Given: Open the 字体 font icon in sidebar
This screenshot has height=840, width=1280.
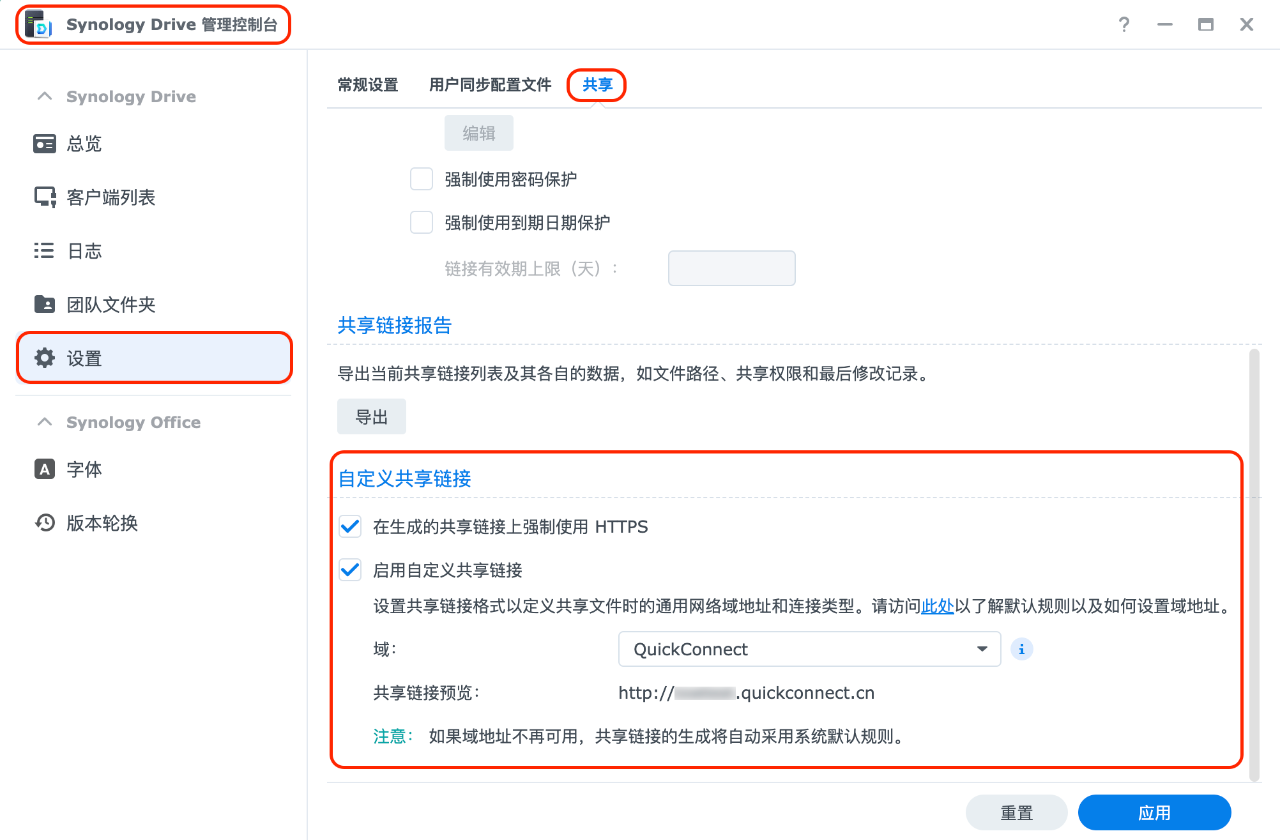Looking at the screenshot, I should click(44, 469).
